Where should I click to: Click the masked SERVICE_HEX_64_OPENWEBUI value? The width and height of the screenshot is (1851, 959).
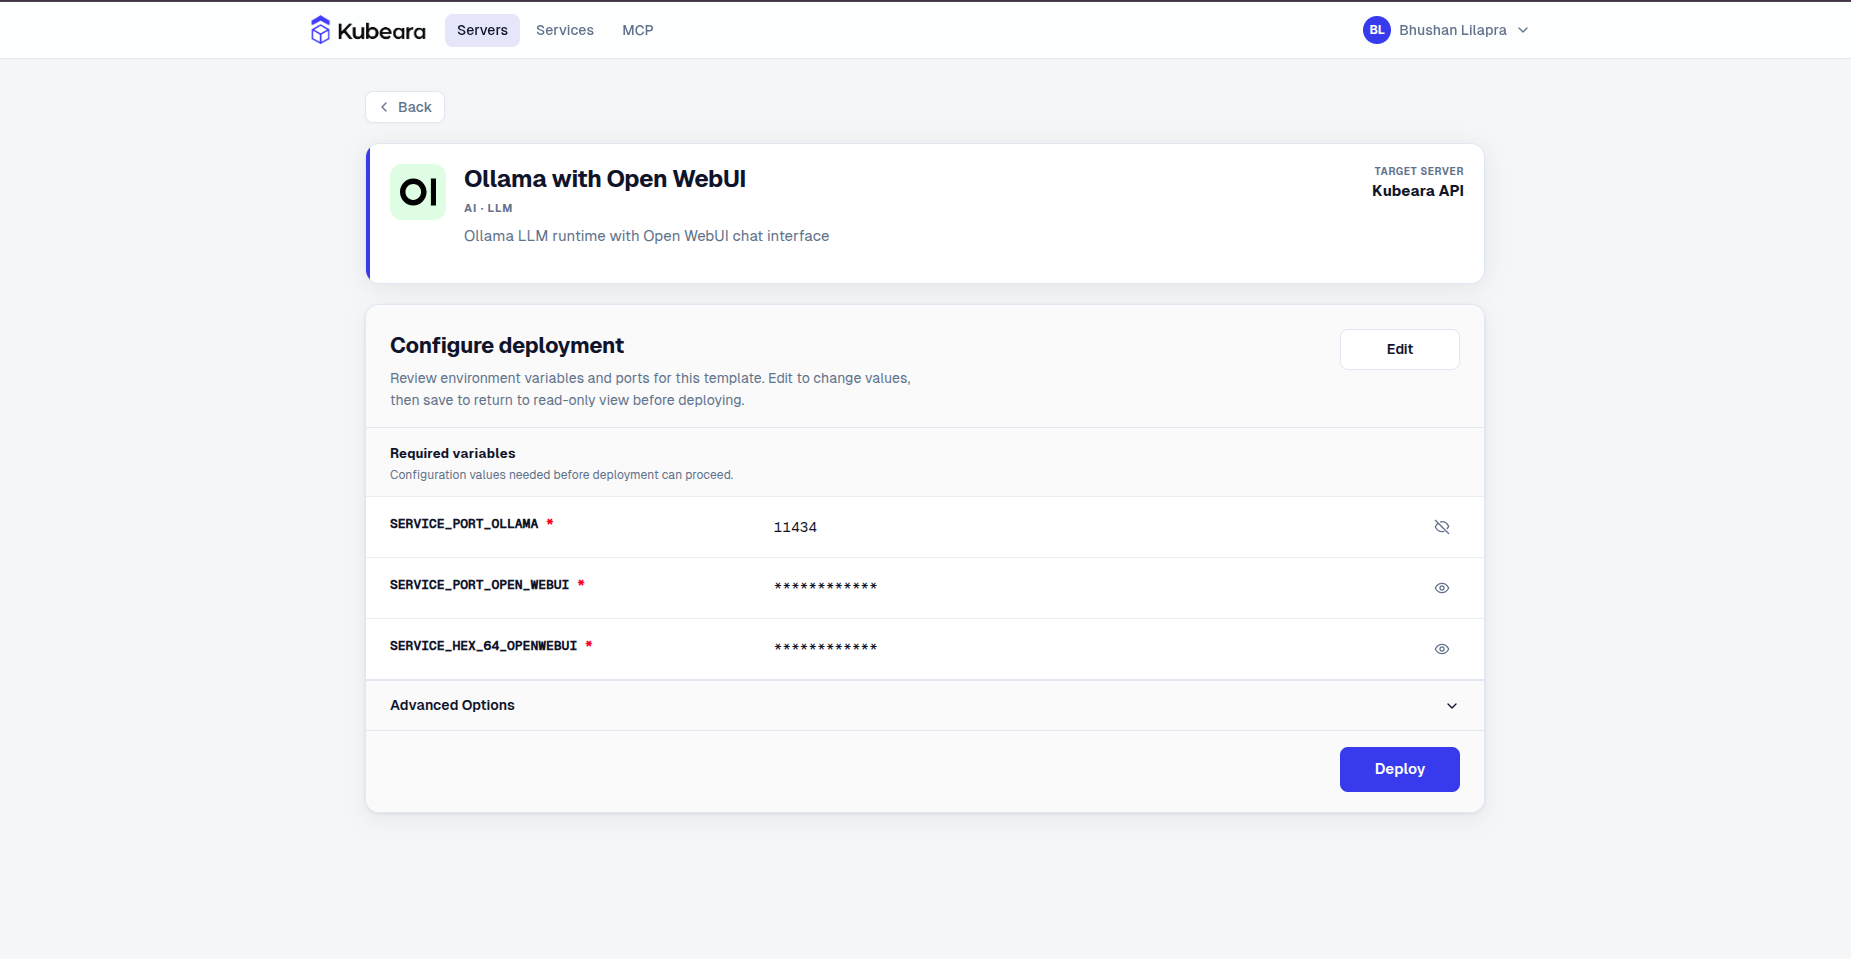point(826,648)
